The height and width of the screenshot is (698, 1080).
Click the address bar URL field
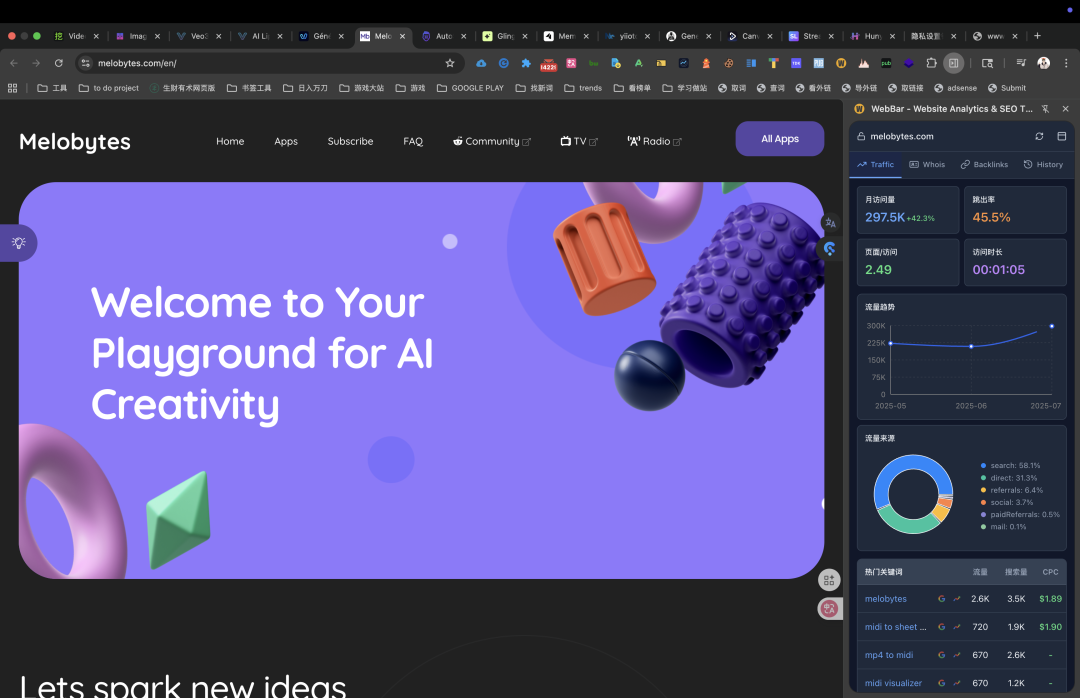coord(269,63)
